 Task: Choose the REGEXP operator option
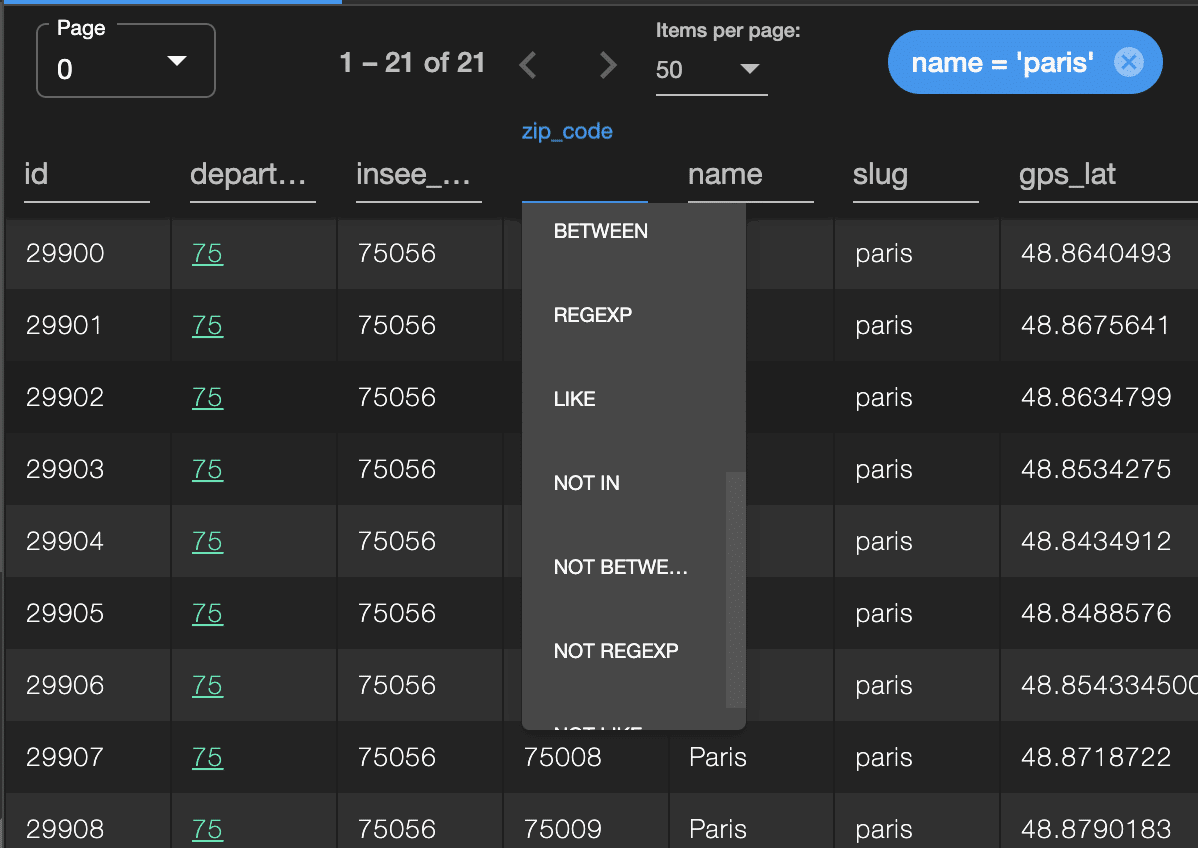593,315
